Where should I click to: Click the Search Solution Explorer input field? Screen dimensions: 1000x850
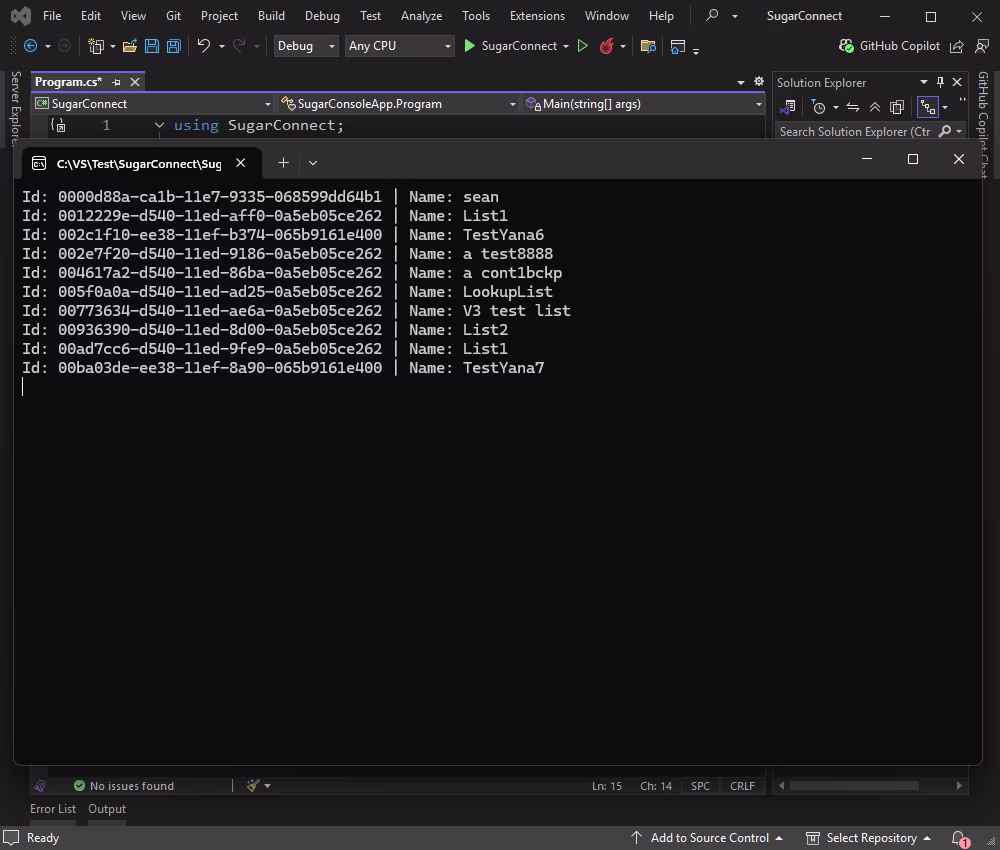[x=860, y=131]
